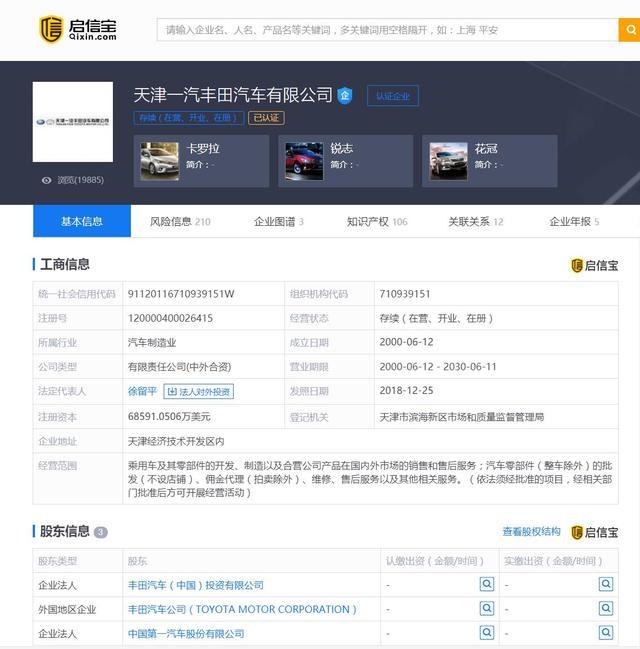This screenshot has width=640, height=649.
Task: Click the company logo thumbnail image
Action: tap(73, 122)
